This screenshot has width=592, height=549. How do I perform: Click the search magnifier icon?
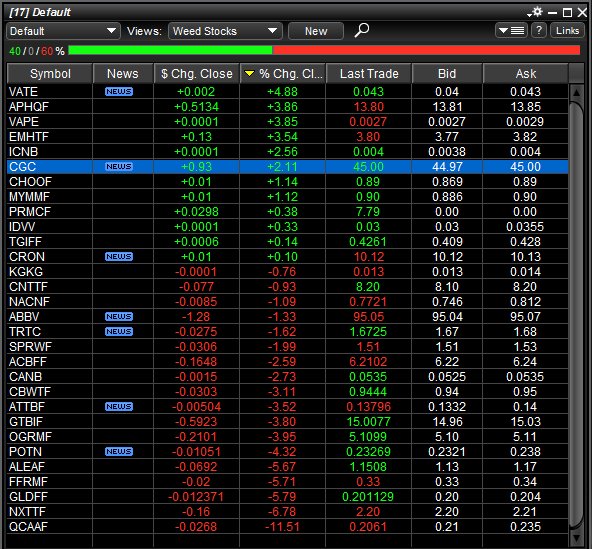(361, 31)
